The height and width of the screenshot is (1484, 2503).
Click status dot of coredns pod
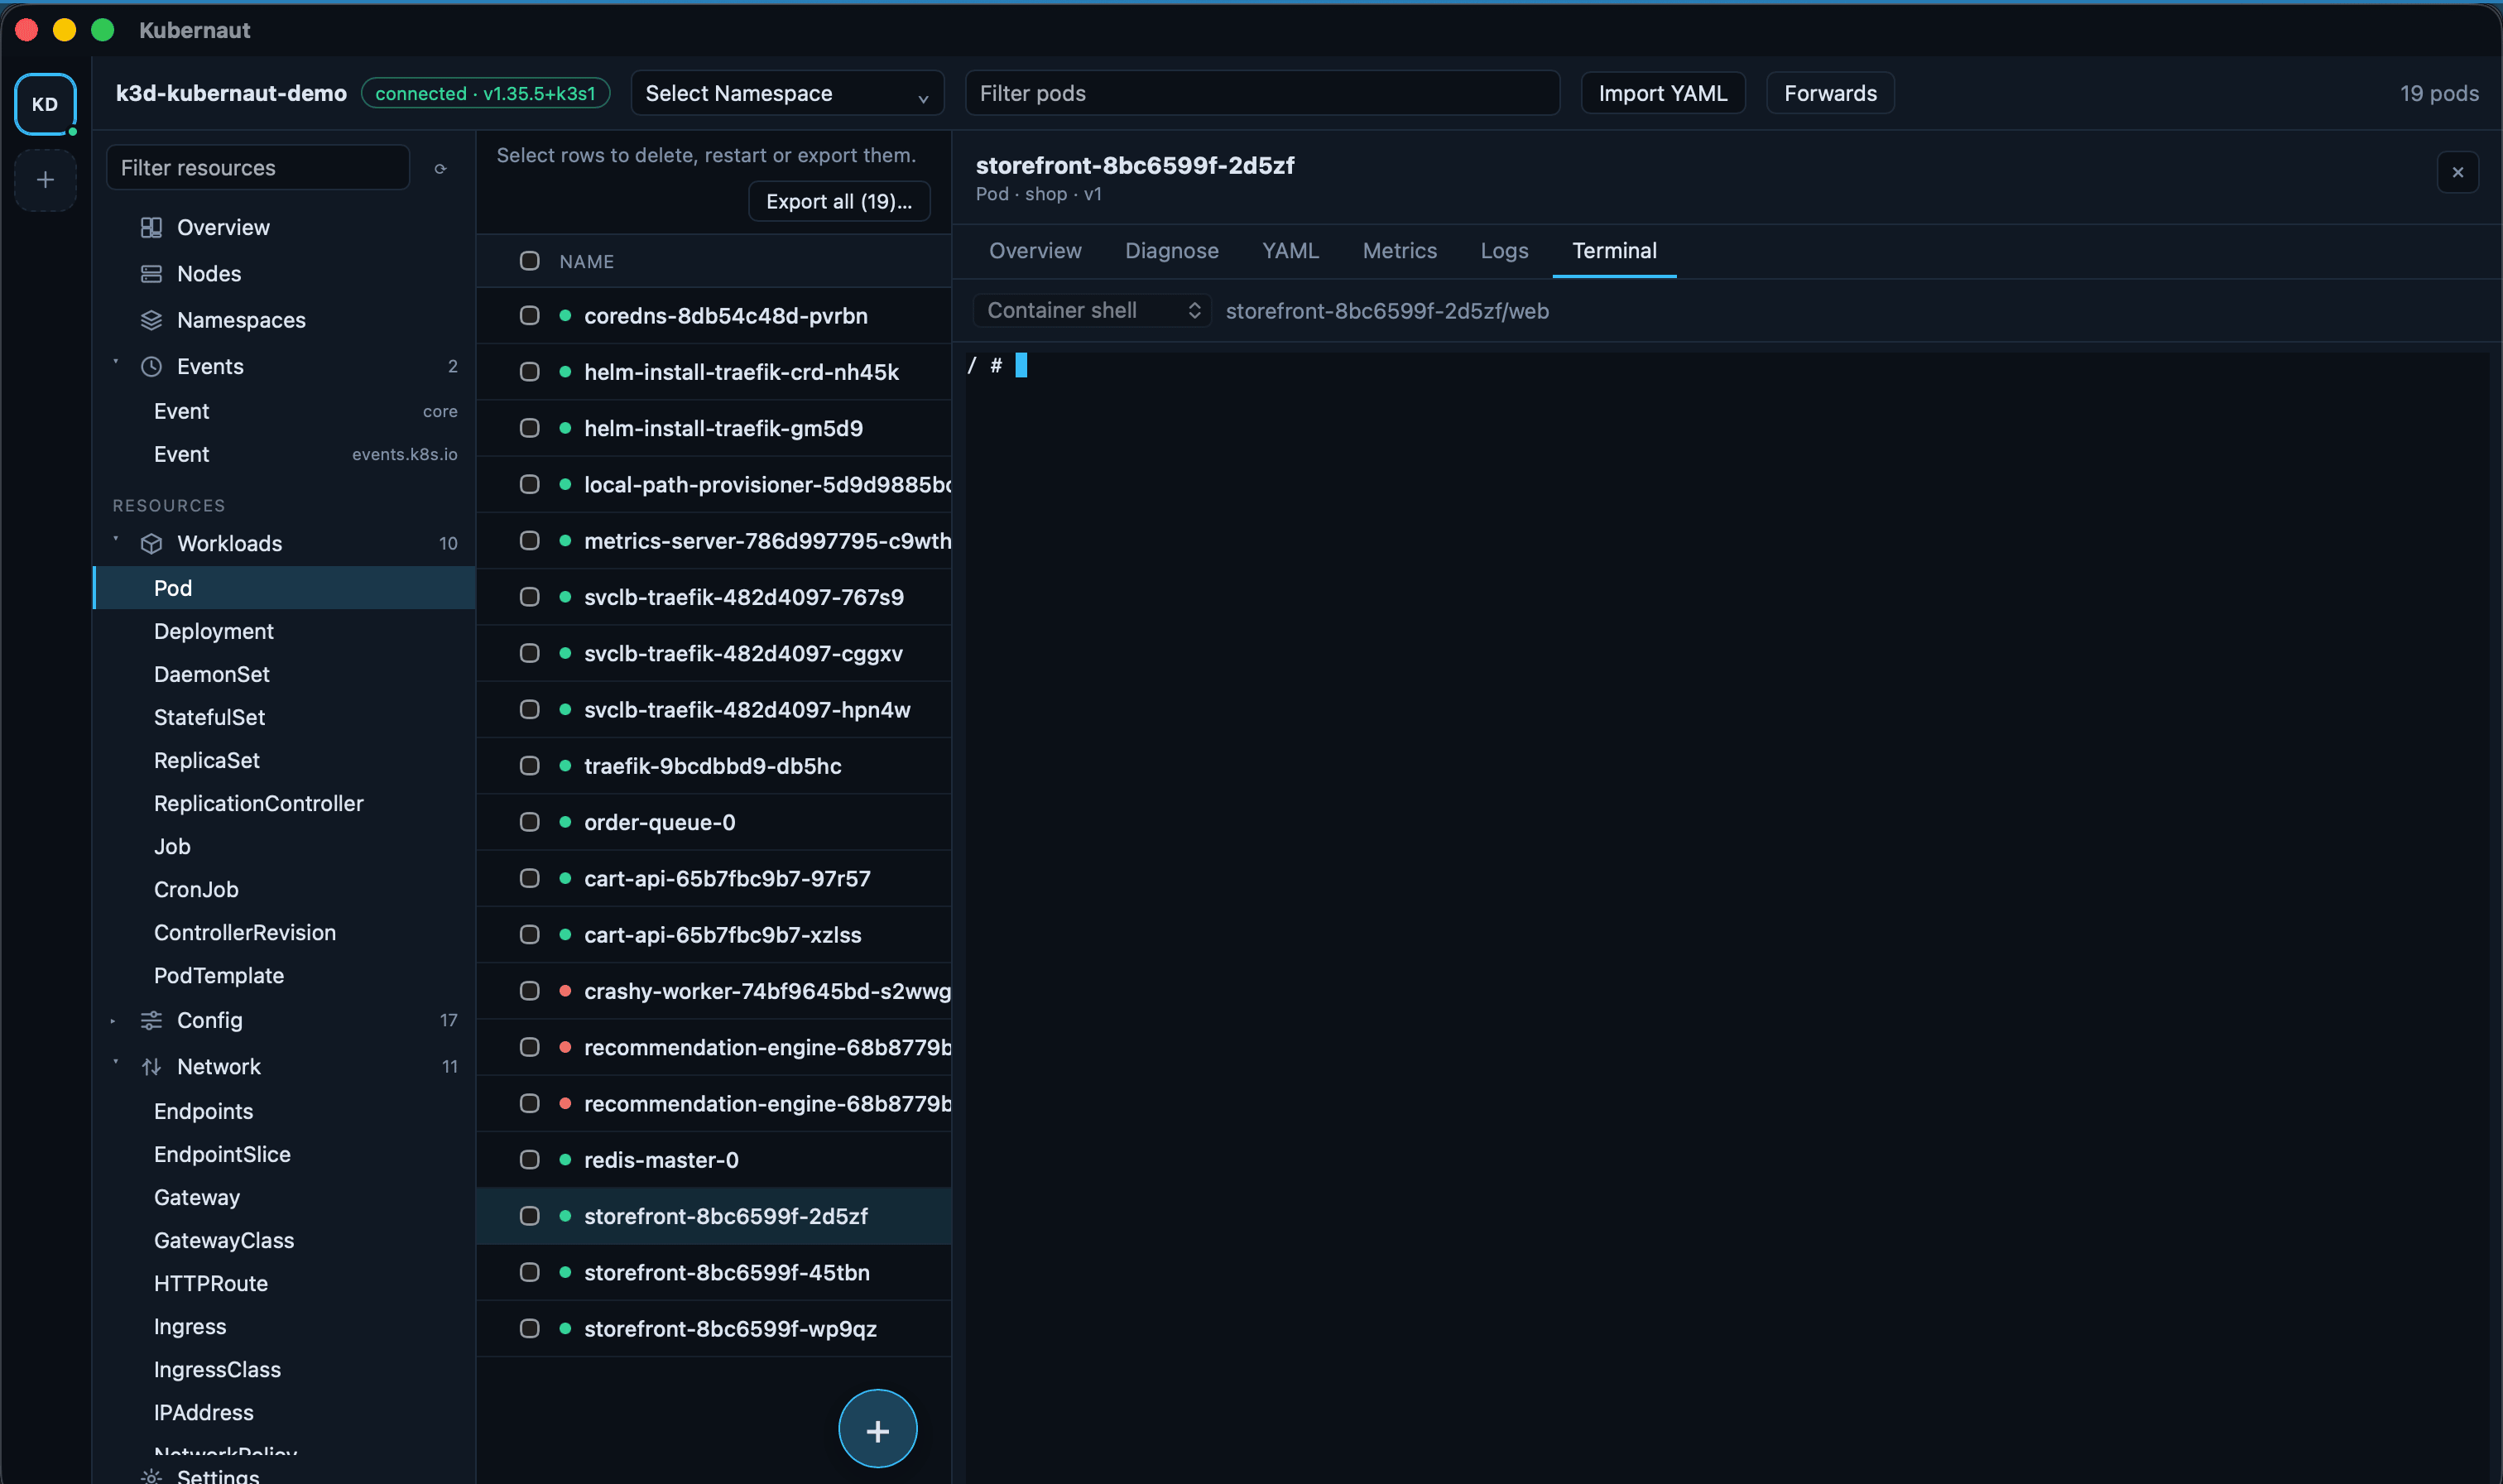tap(565, 316)
